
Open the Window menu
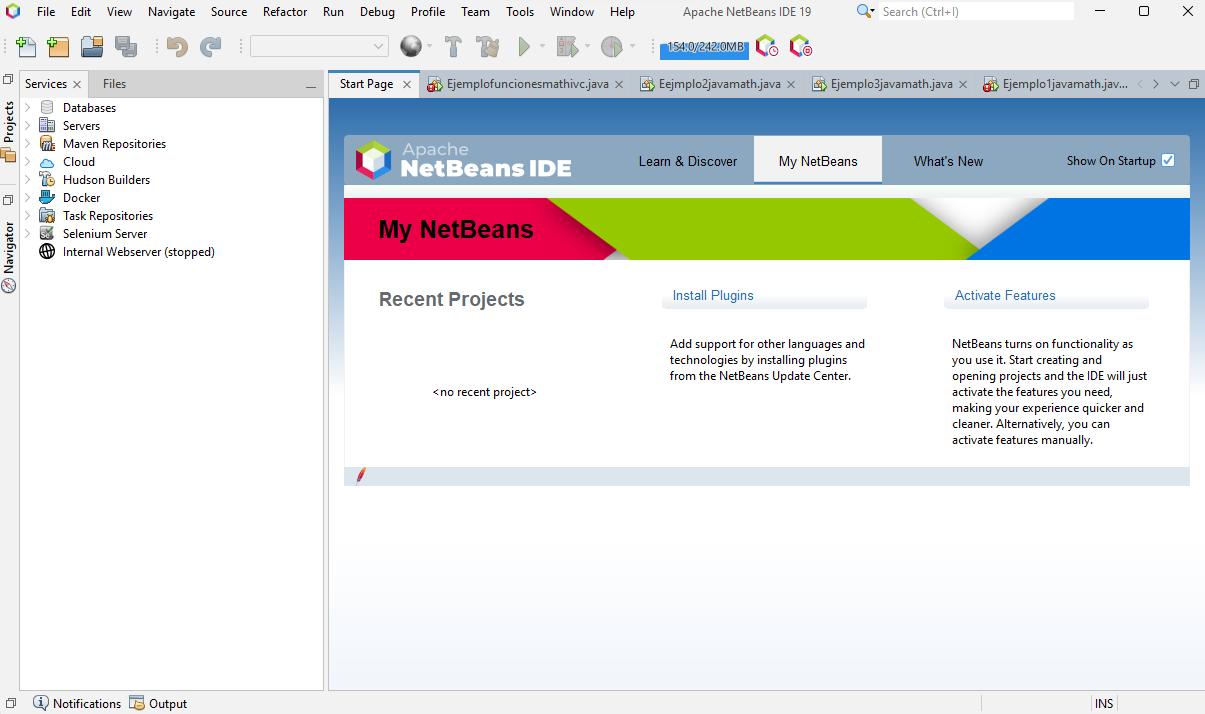point(572,12)
